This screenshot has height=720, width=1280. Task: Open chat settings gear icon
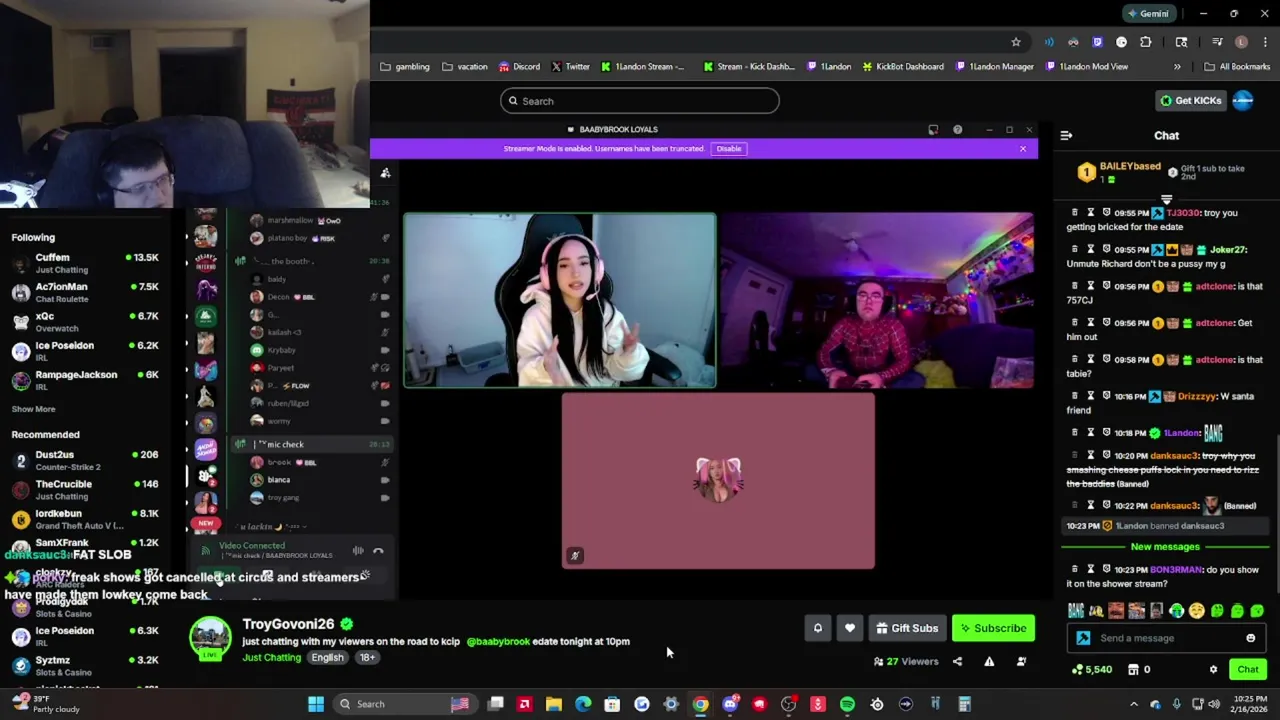[x=1213, y=669]
